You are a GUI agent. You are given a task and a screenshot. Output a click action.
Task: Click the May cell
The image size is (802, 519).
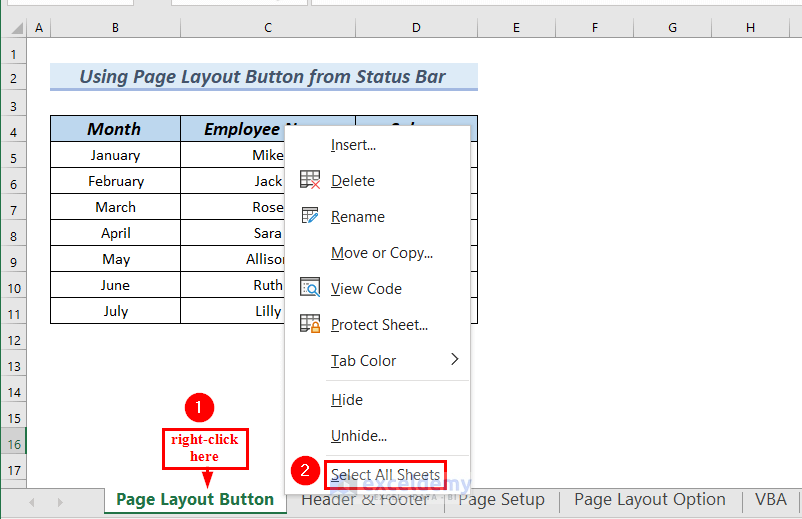116,259
